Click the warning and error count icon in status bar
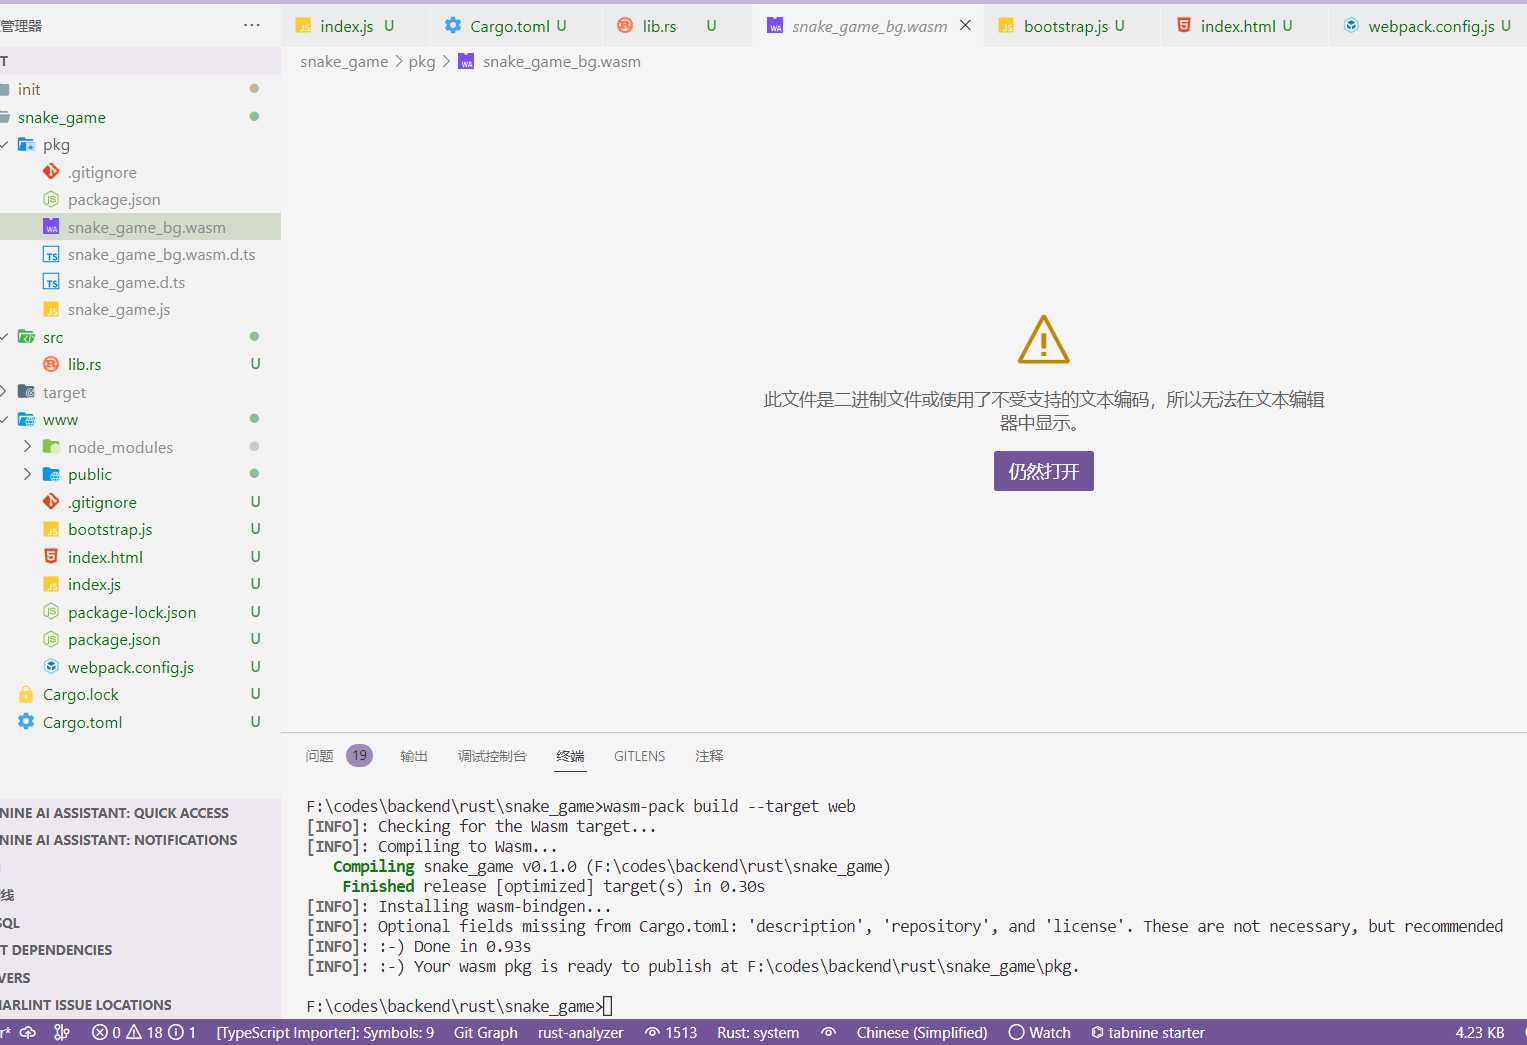1527x1045 pixels. coord(143,1032)
